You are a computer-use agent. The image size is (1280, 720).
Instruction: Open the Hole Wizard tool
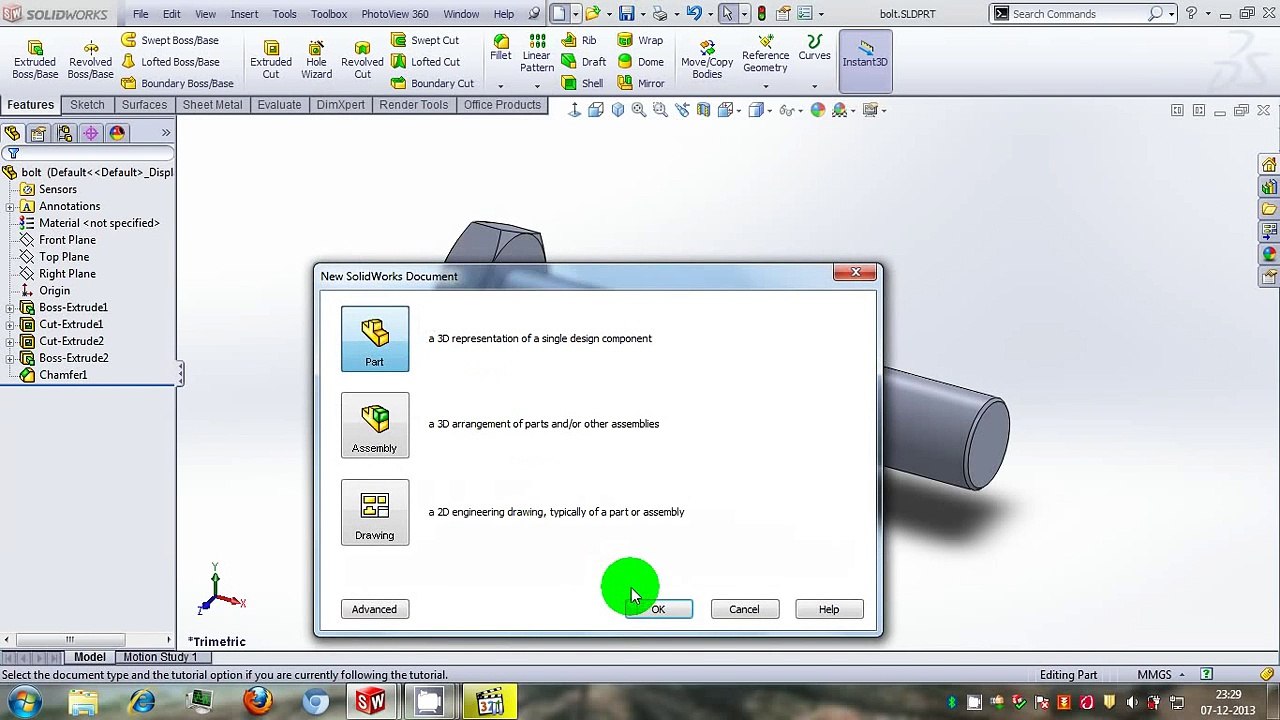[x=316, y=60]
